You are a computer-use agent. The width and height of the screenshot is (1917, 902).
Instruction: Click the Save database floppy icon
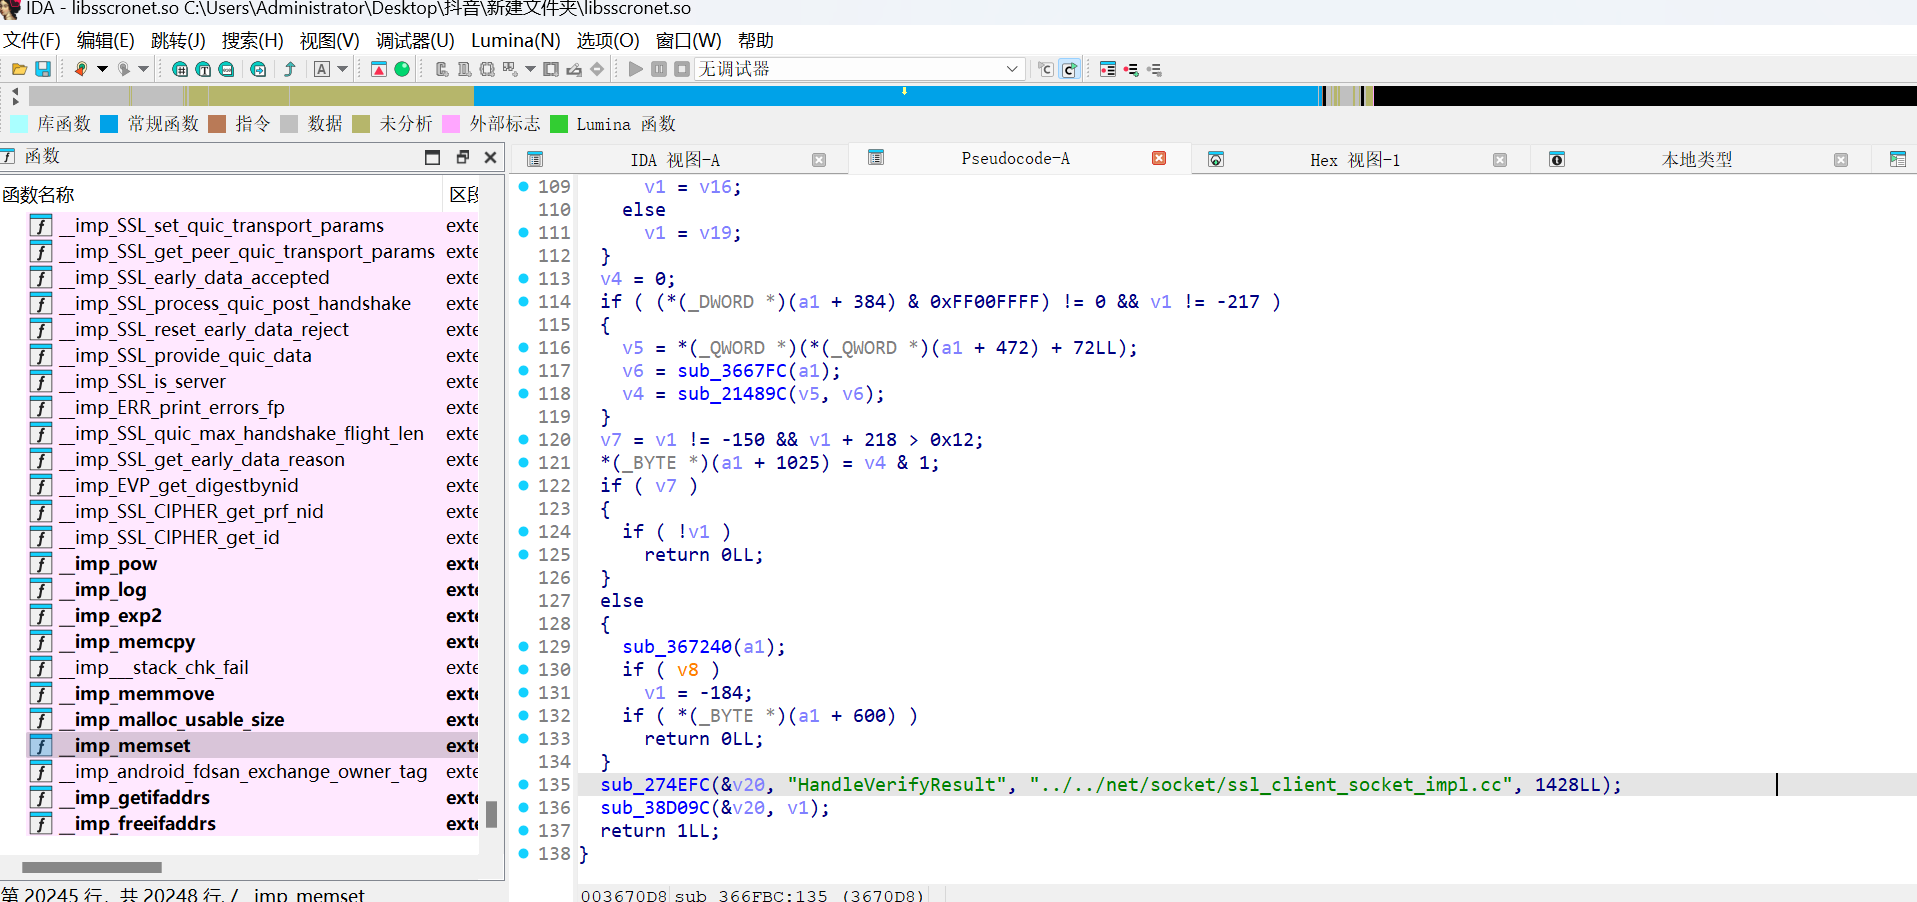[43, 69]
